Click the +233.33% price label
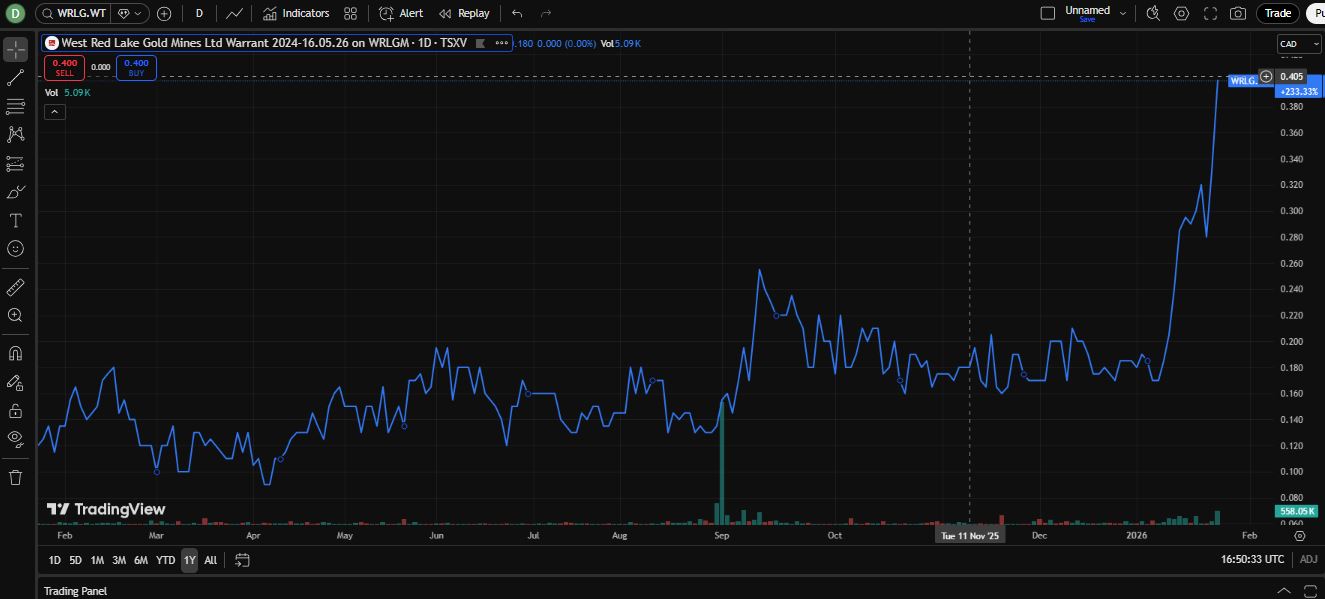The height and width of the screenshot is (599, 1325). point(1299,91)
